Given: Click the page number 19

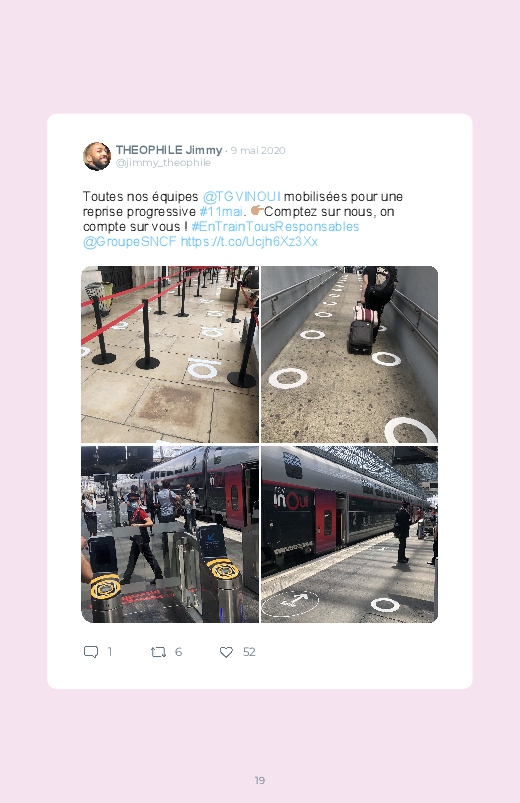Looking at the screenshot, I should (x=260, y=780).
